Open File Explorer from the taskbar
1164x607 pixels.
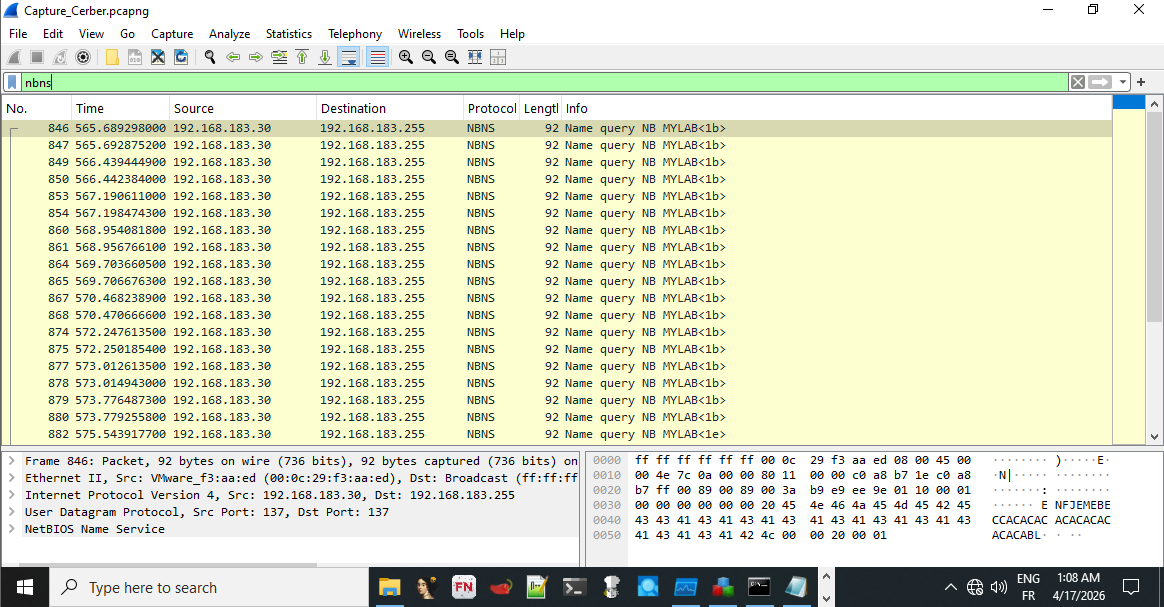coord(390,588)
